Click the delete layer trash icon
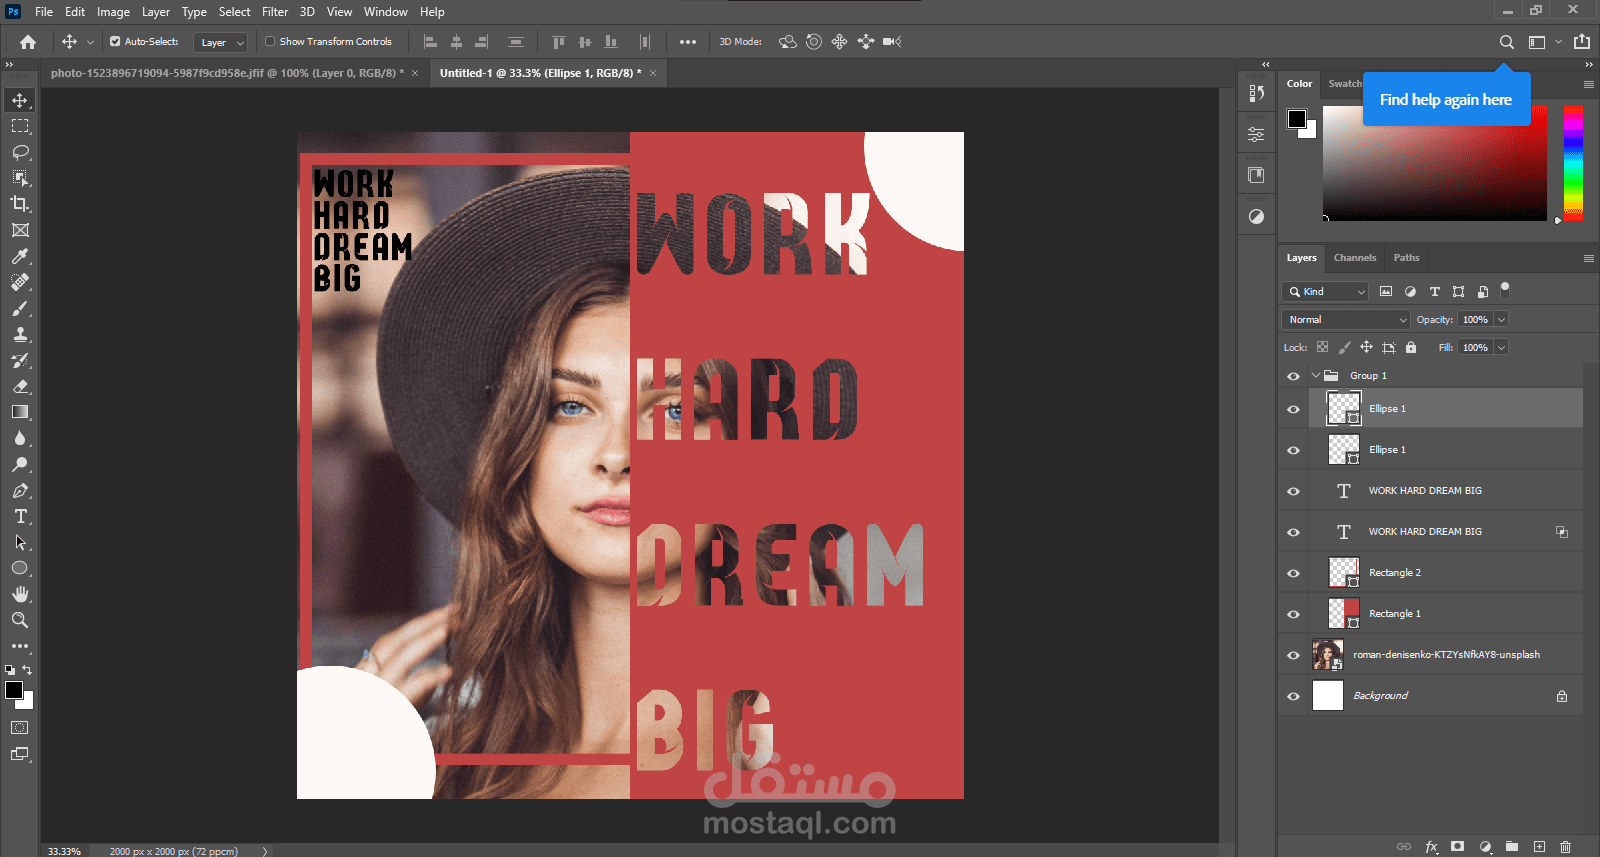Viewport: 1600px width, 857px height. tap(1565, 846)
